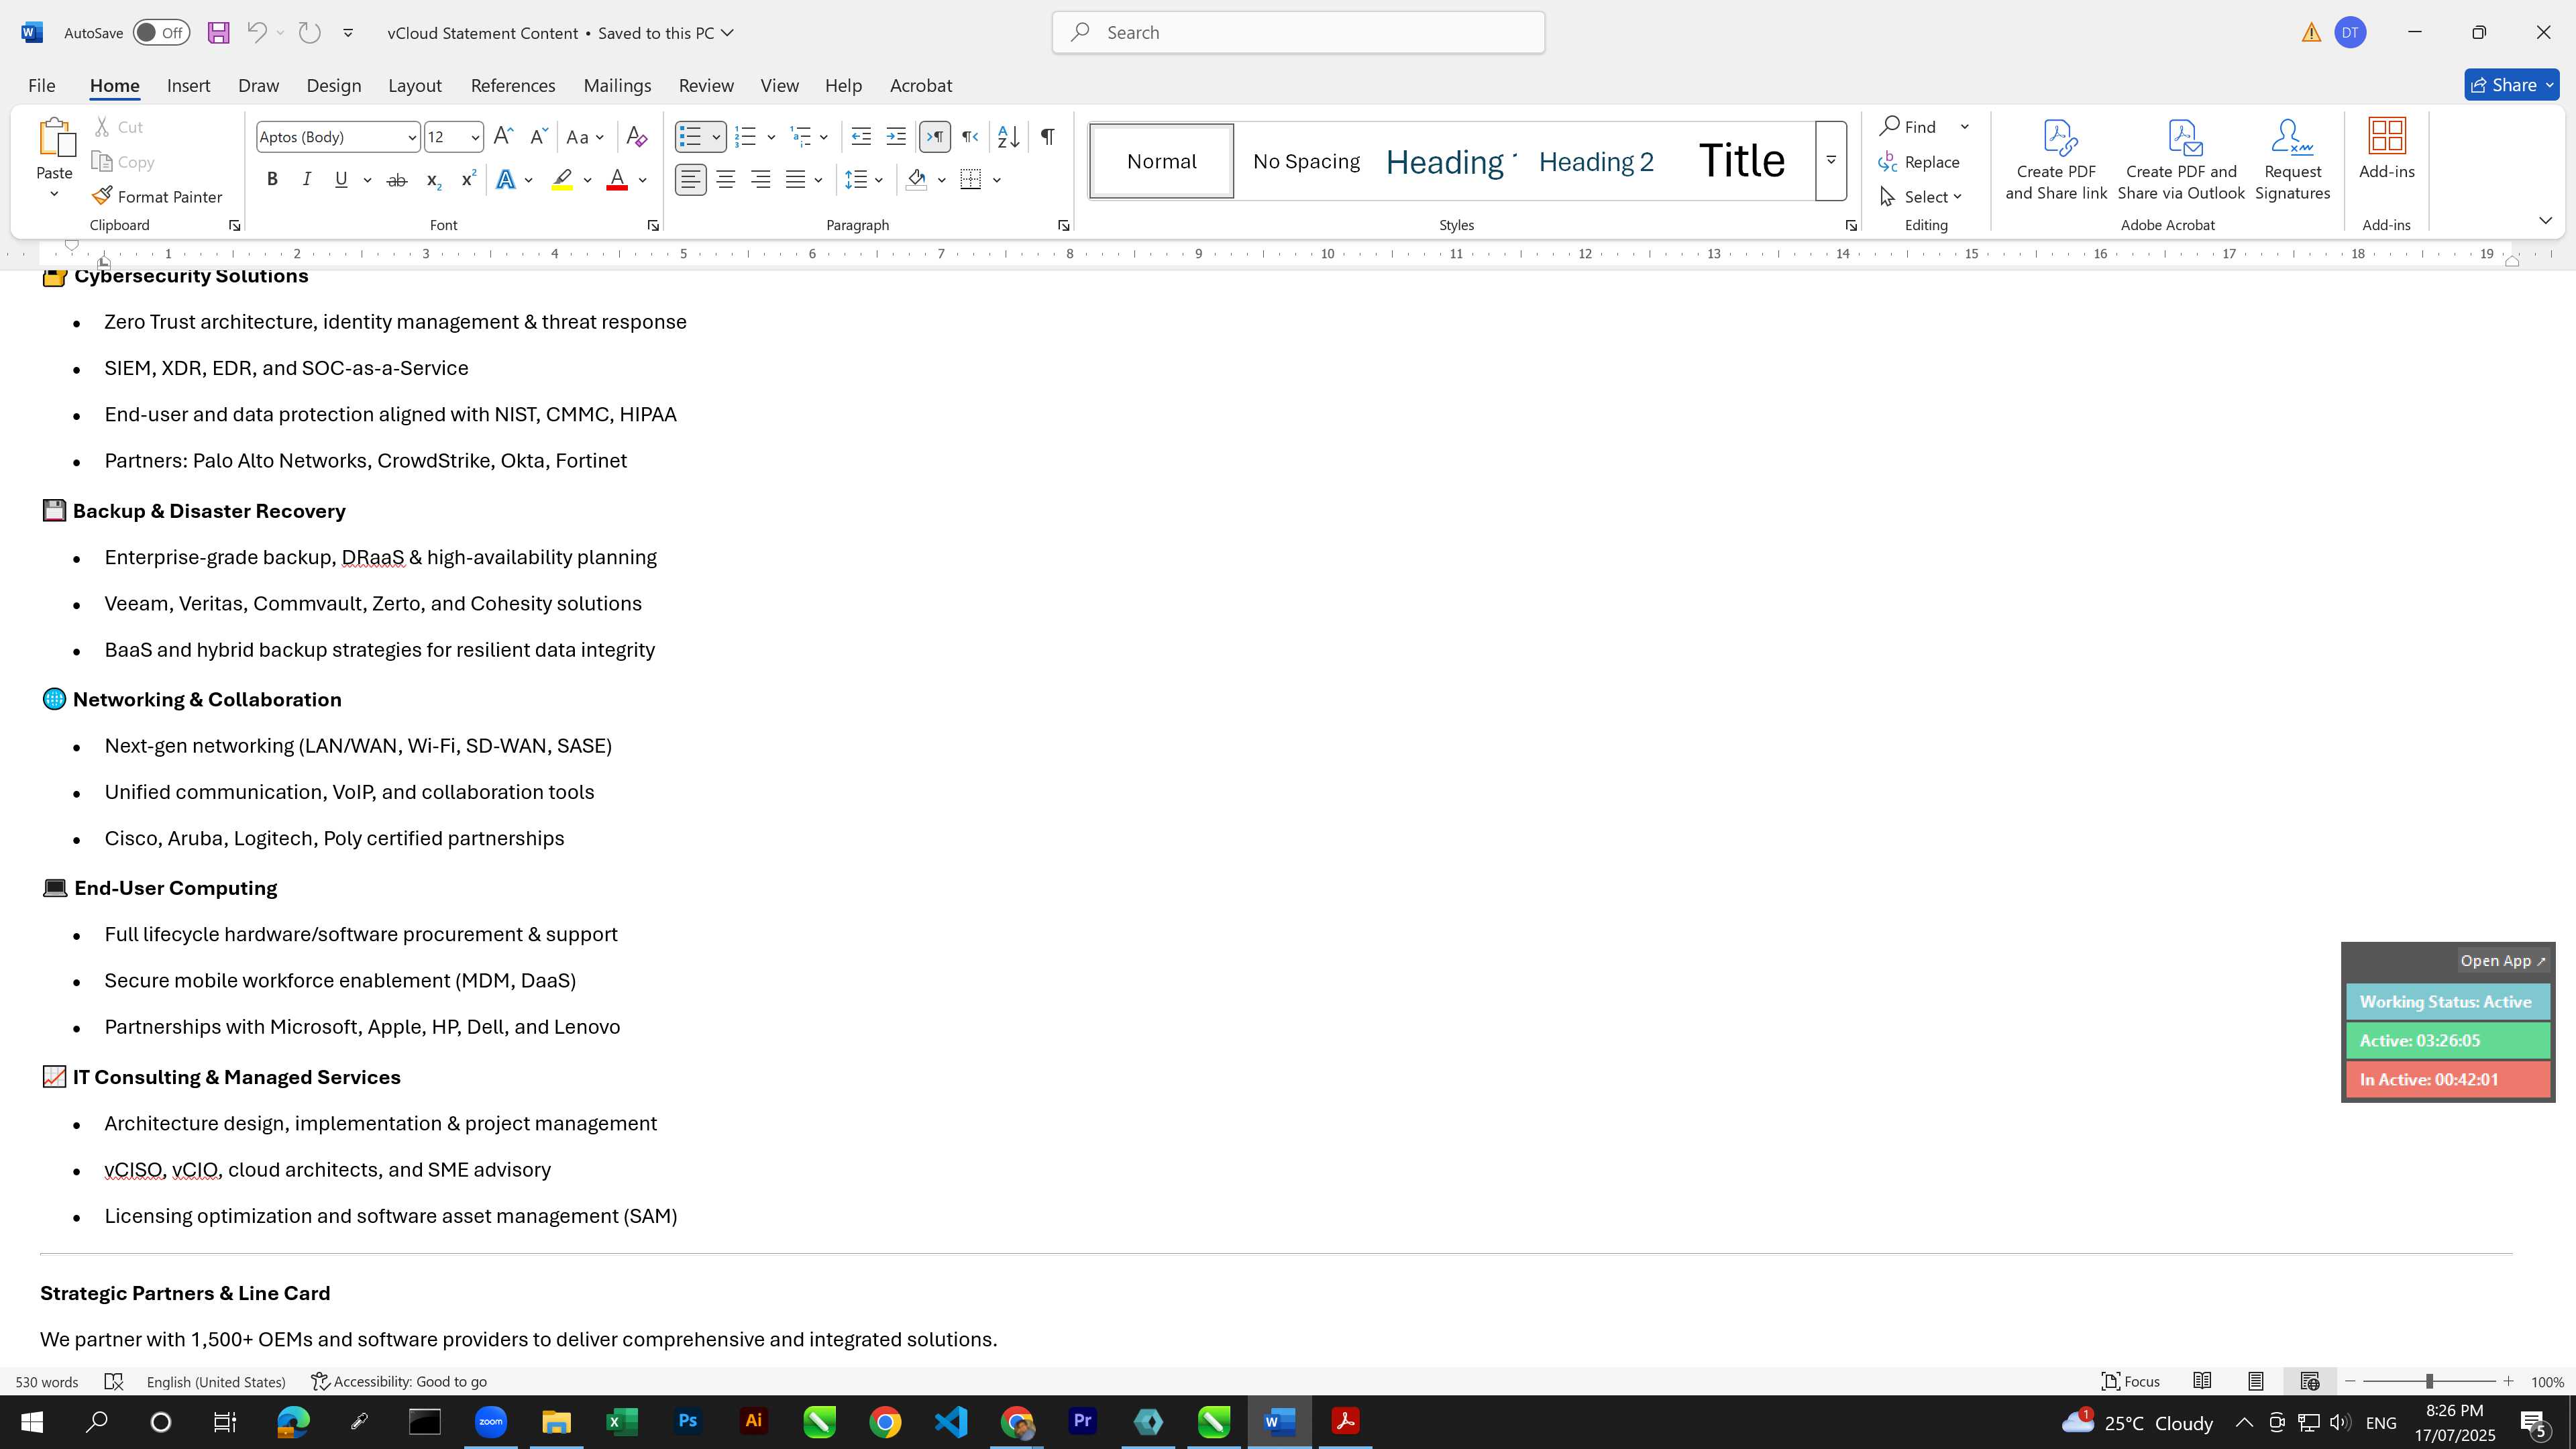Increase paragraph indent
Viewport: 2576px width, 1449px height.
896,137
